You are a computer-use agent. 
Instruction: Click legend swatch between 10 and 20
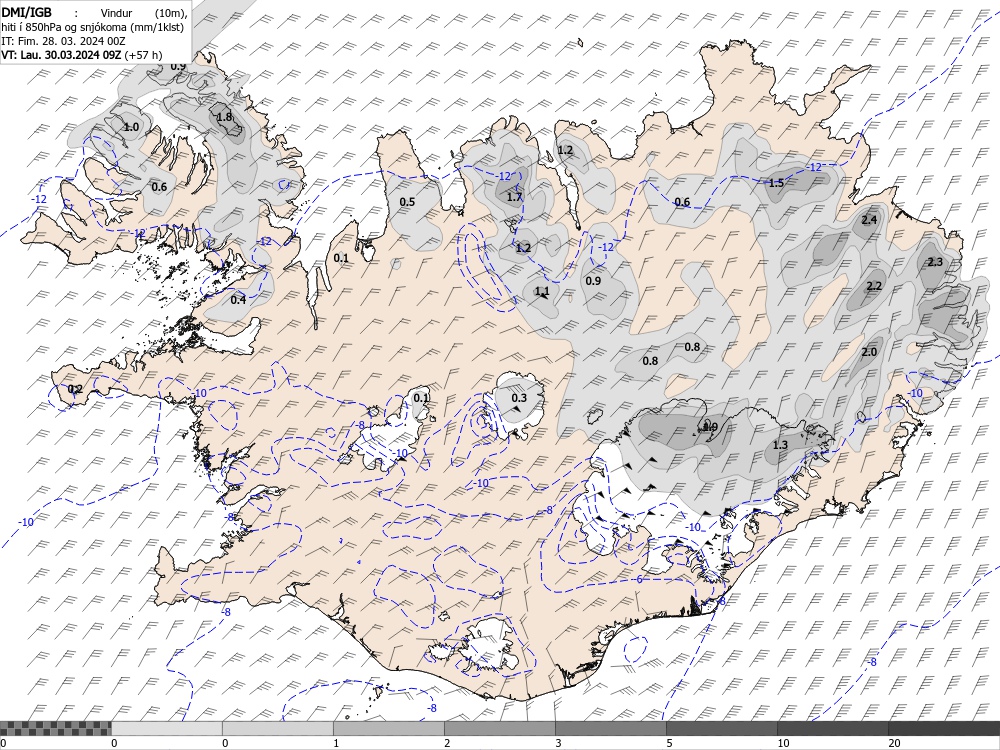(832, 728)
